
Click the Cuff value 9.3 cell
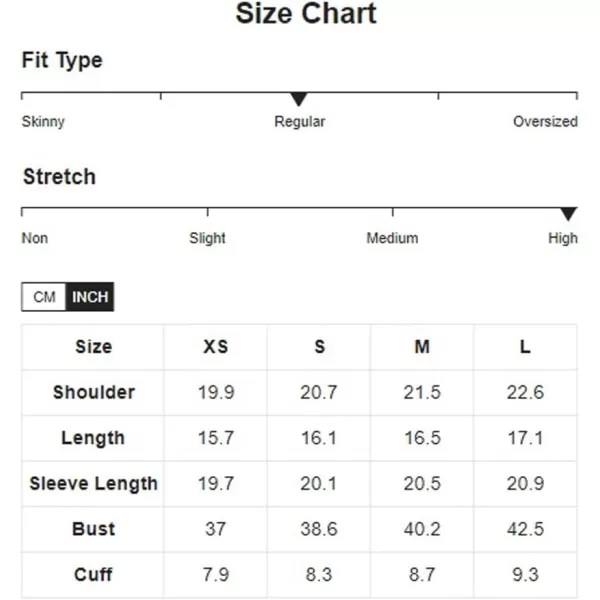click(x=525, y=575)
